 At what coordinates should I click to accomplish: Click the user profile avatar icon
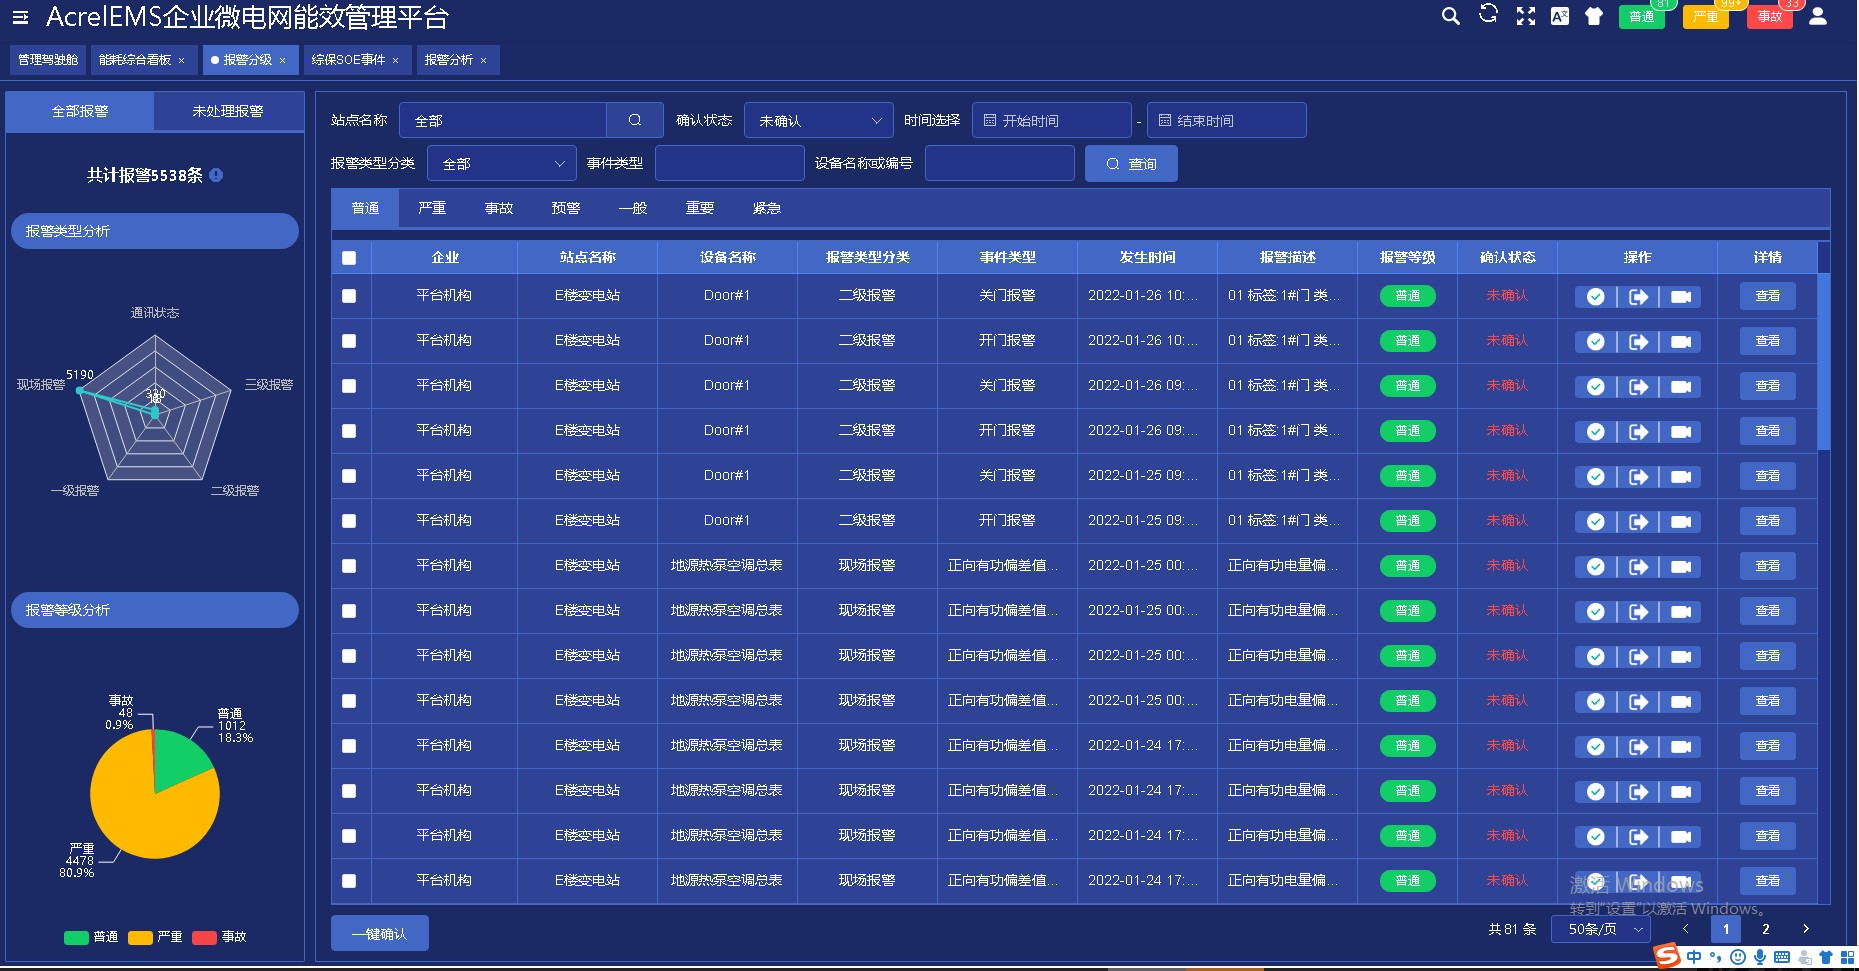click(x=1818, y=16)
